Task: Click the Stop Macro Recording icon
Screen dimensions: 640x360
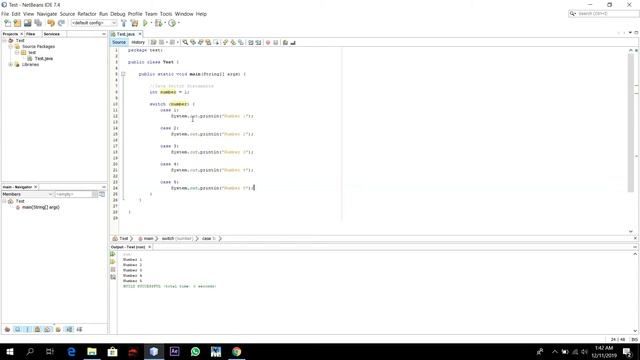Action: [276, 42]
